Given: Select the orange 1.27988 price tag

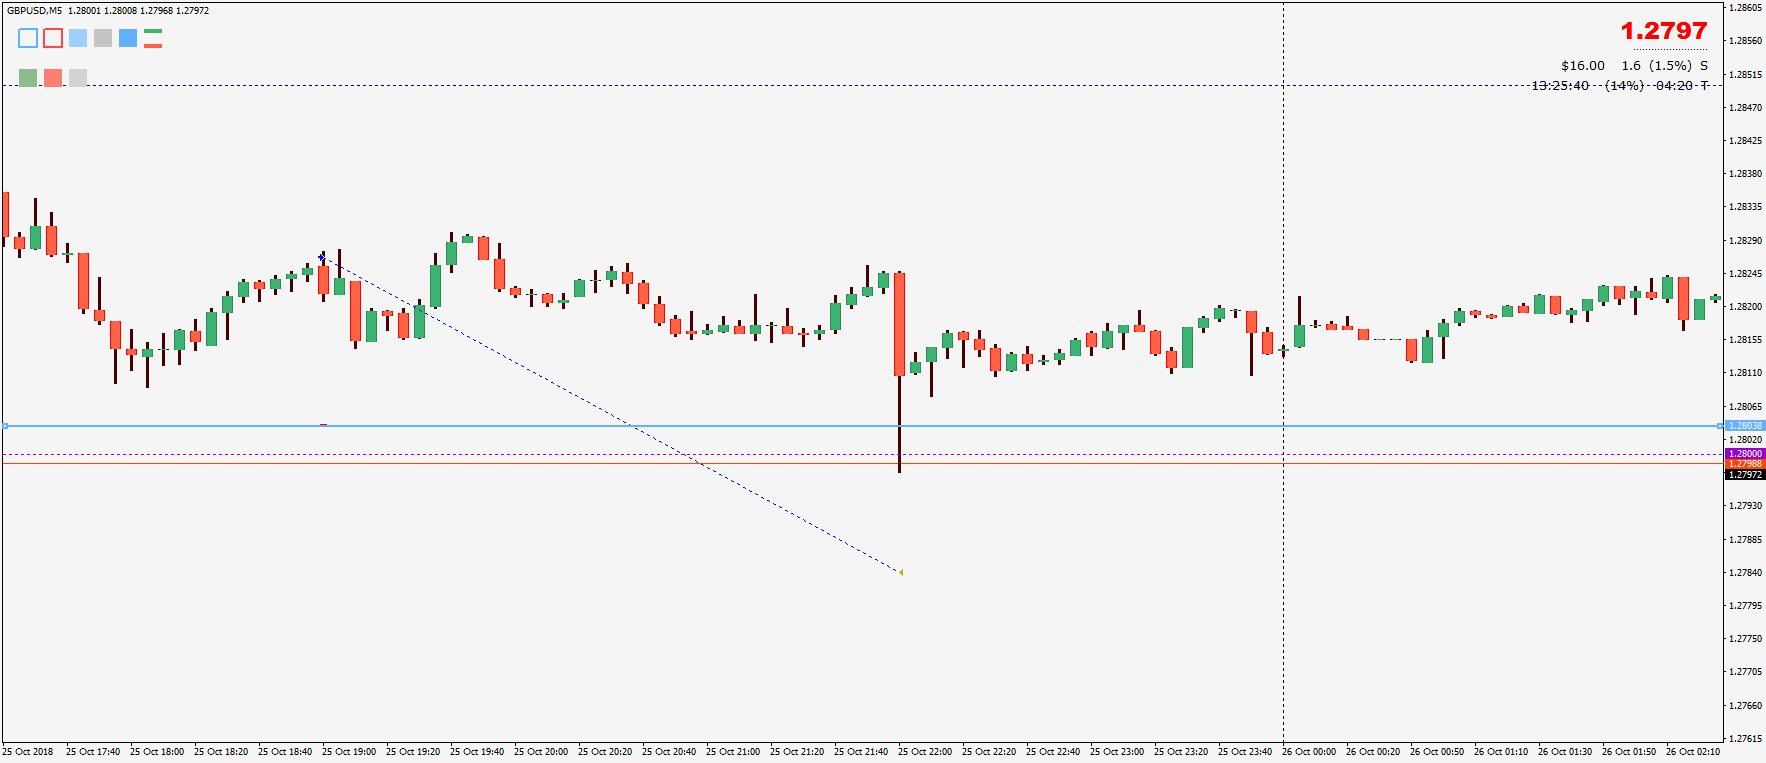Looking at the screenshot, I should pos(1745,464).
